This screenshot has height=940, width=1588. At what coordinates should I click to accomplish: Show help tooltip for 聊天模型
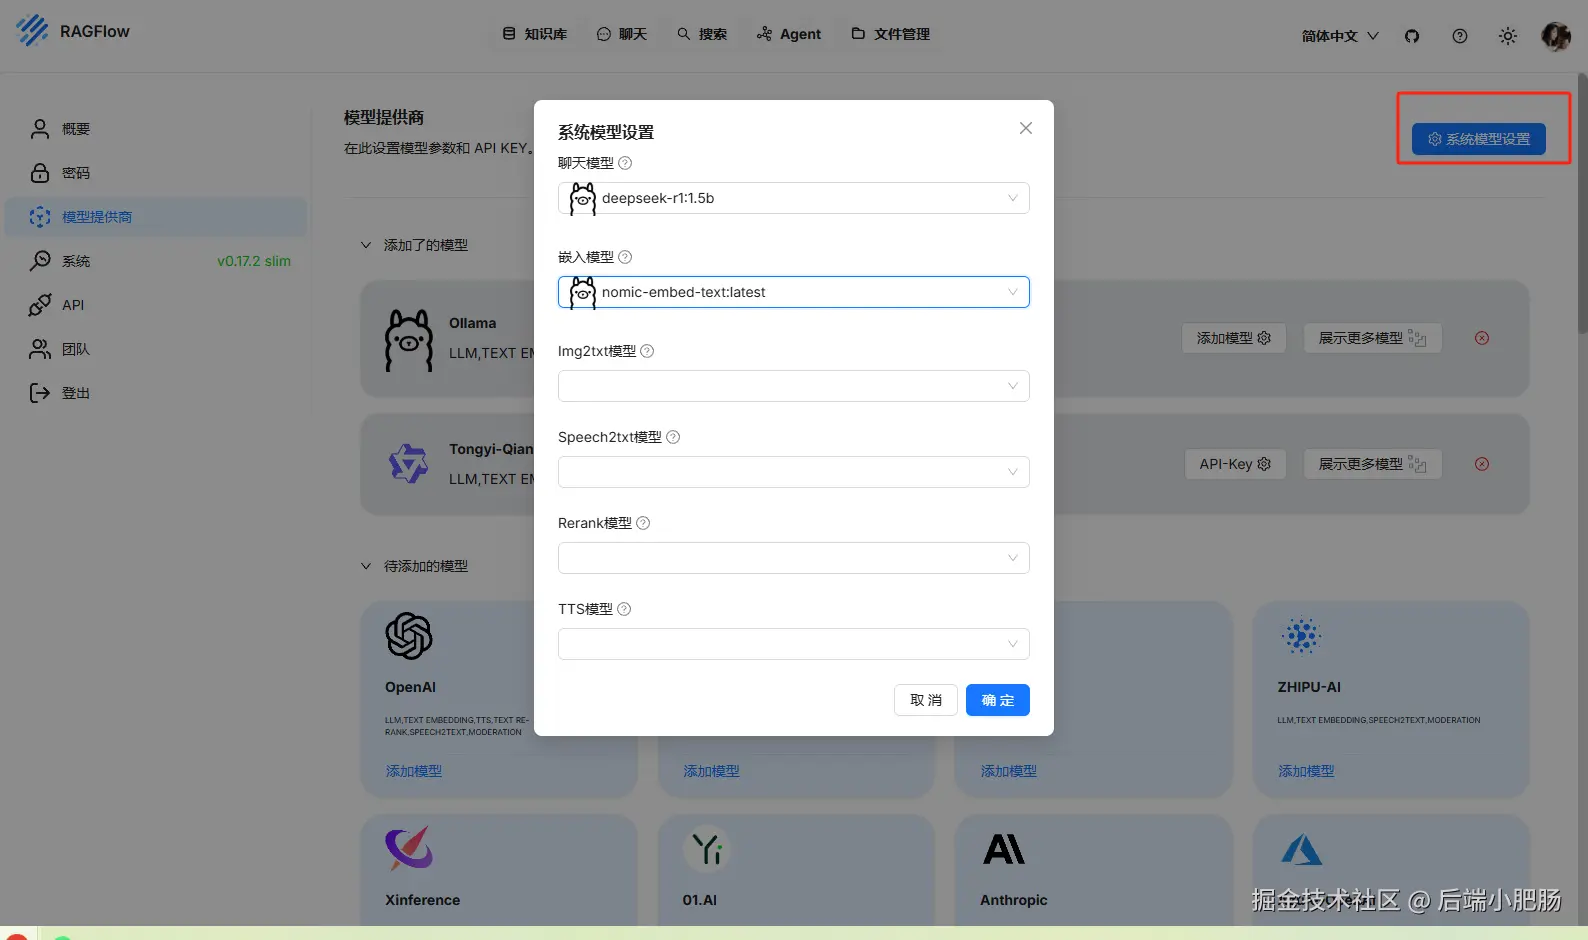[x=625, y=163]
